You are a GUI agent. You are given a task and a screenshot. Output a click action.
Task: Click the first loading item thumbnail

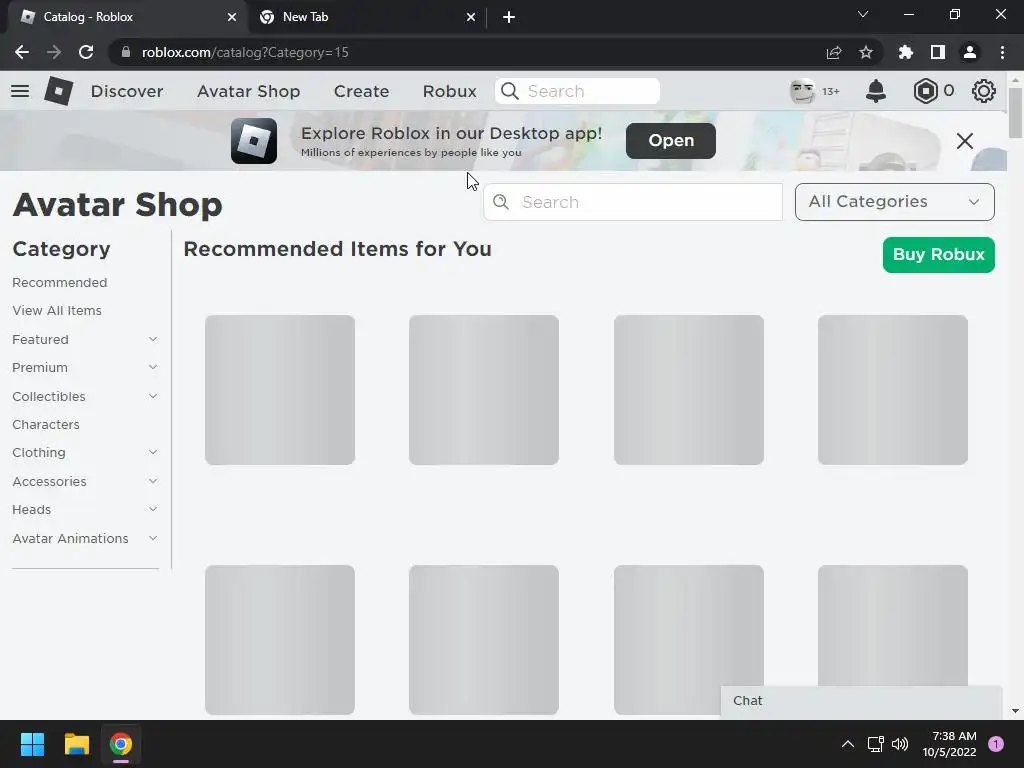[x=280, y=390]
